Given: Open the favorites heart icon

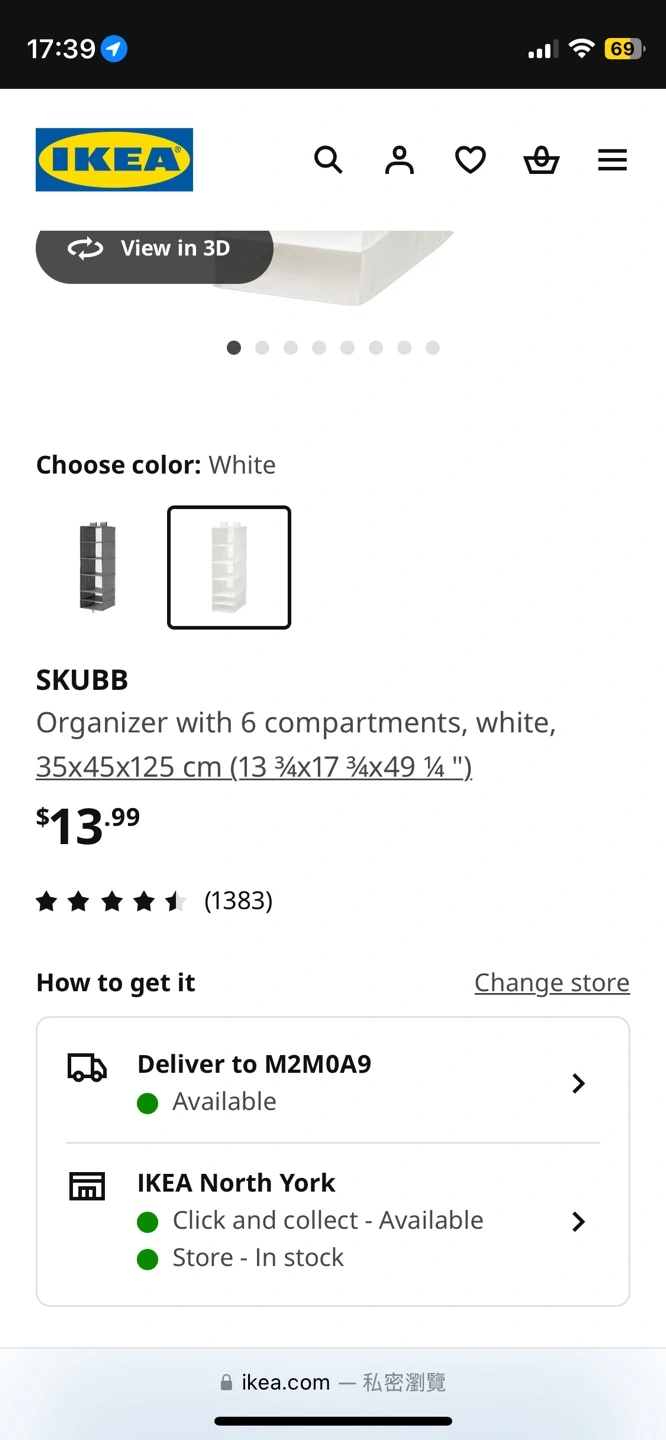Looking at the screenshot, I should point(470,160).
